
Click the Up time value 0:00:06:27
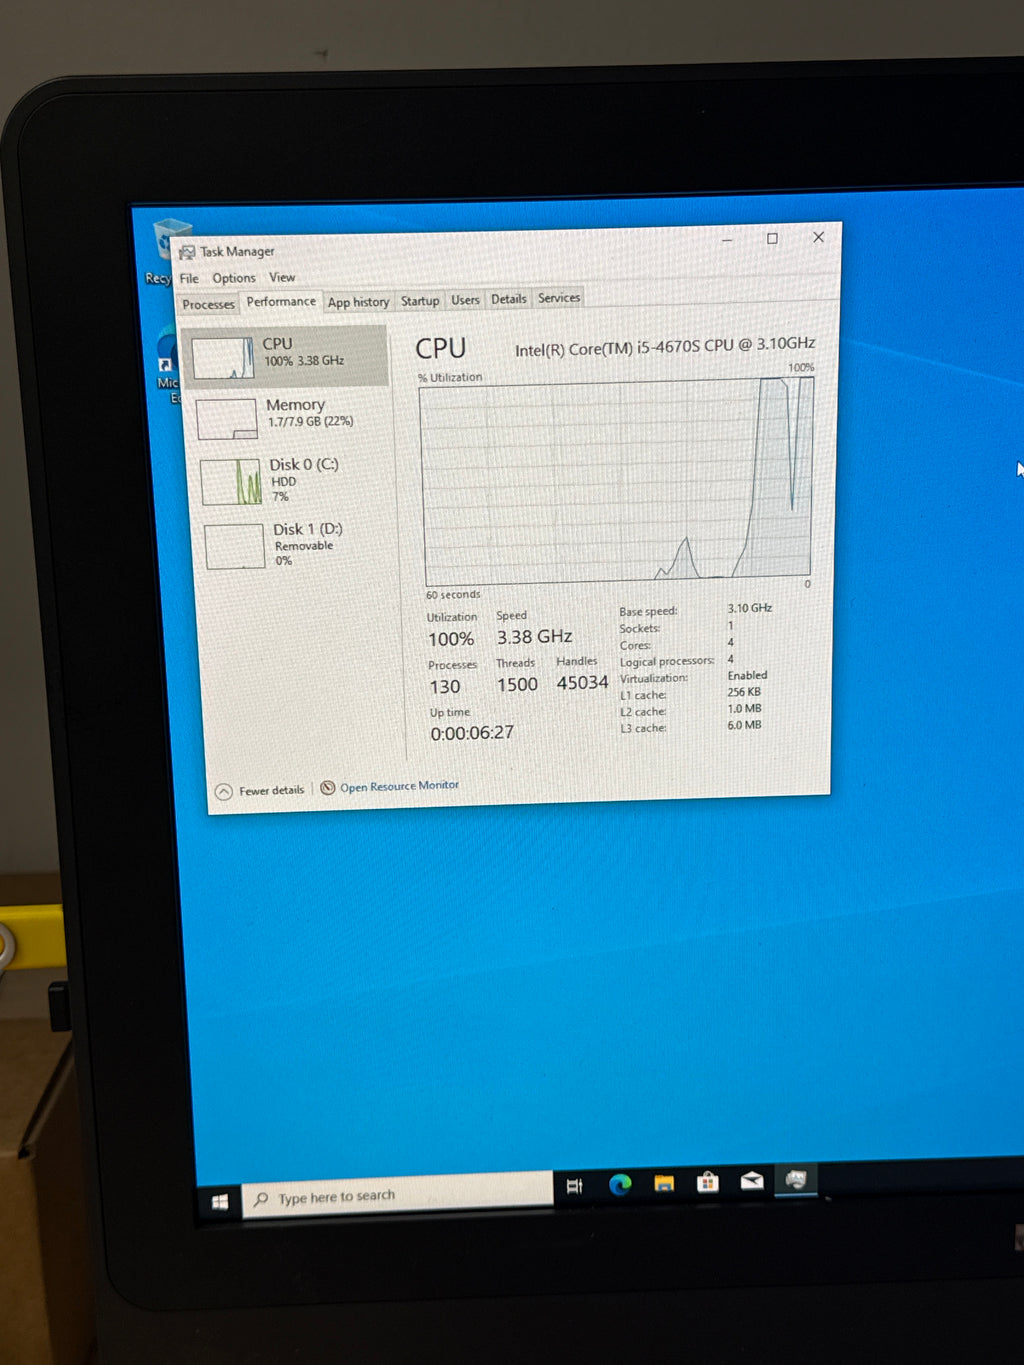point(472,733)
